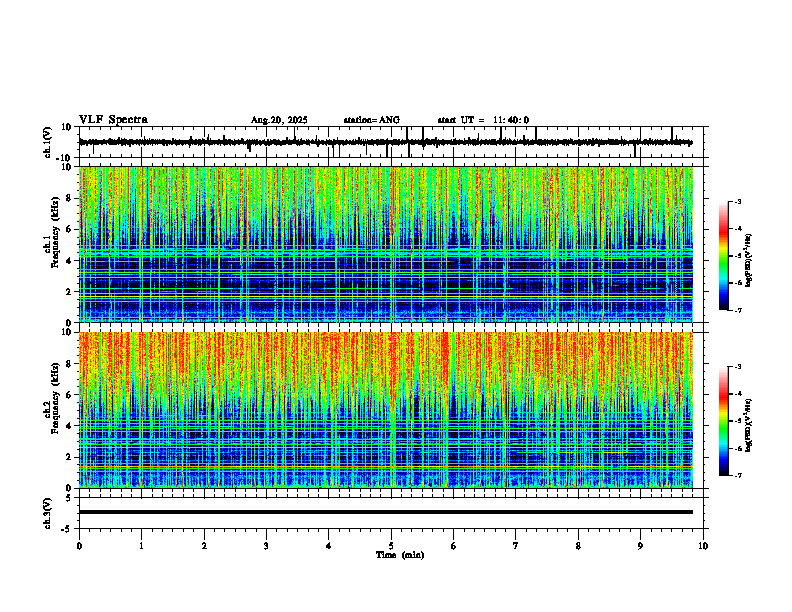Click the ch.3(V) axis label
792x612 pixels.
48,514
